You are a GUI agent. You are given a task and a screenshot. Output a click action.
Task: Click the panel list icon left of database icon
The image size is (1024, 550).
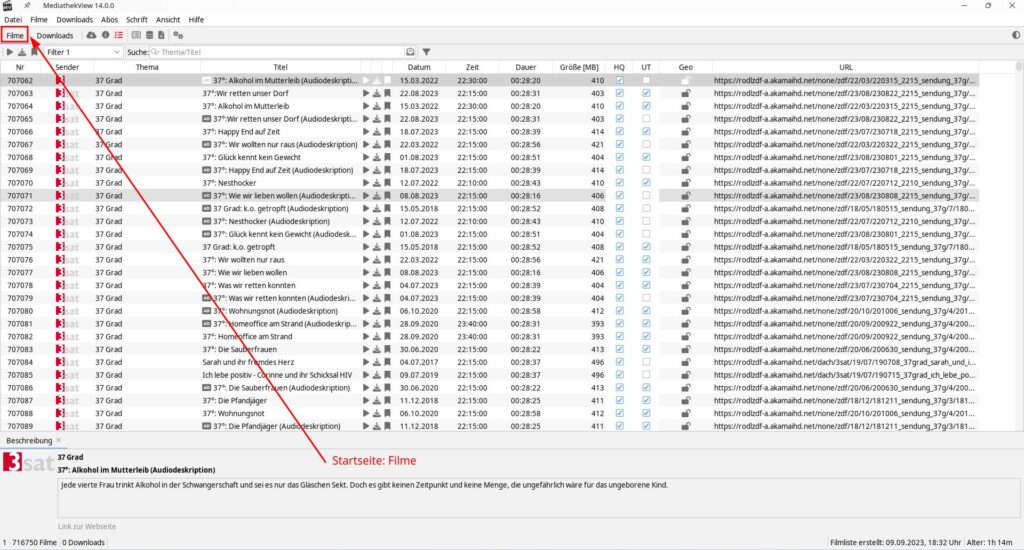tap(136, 35)
